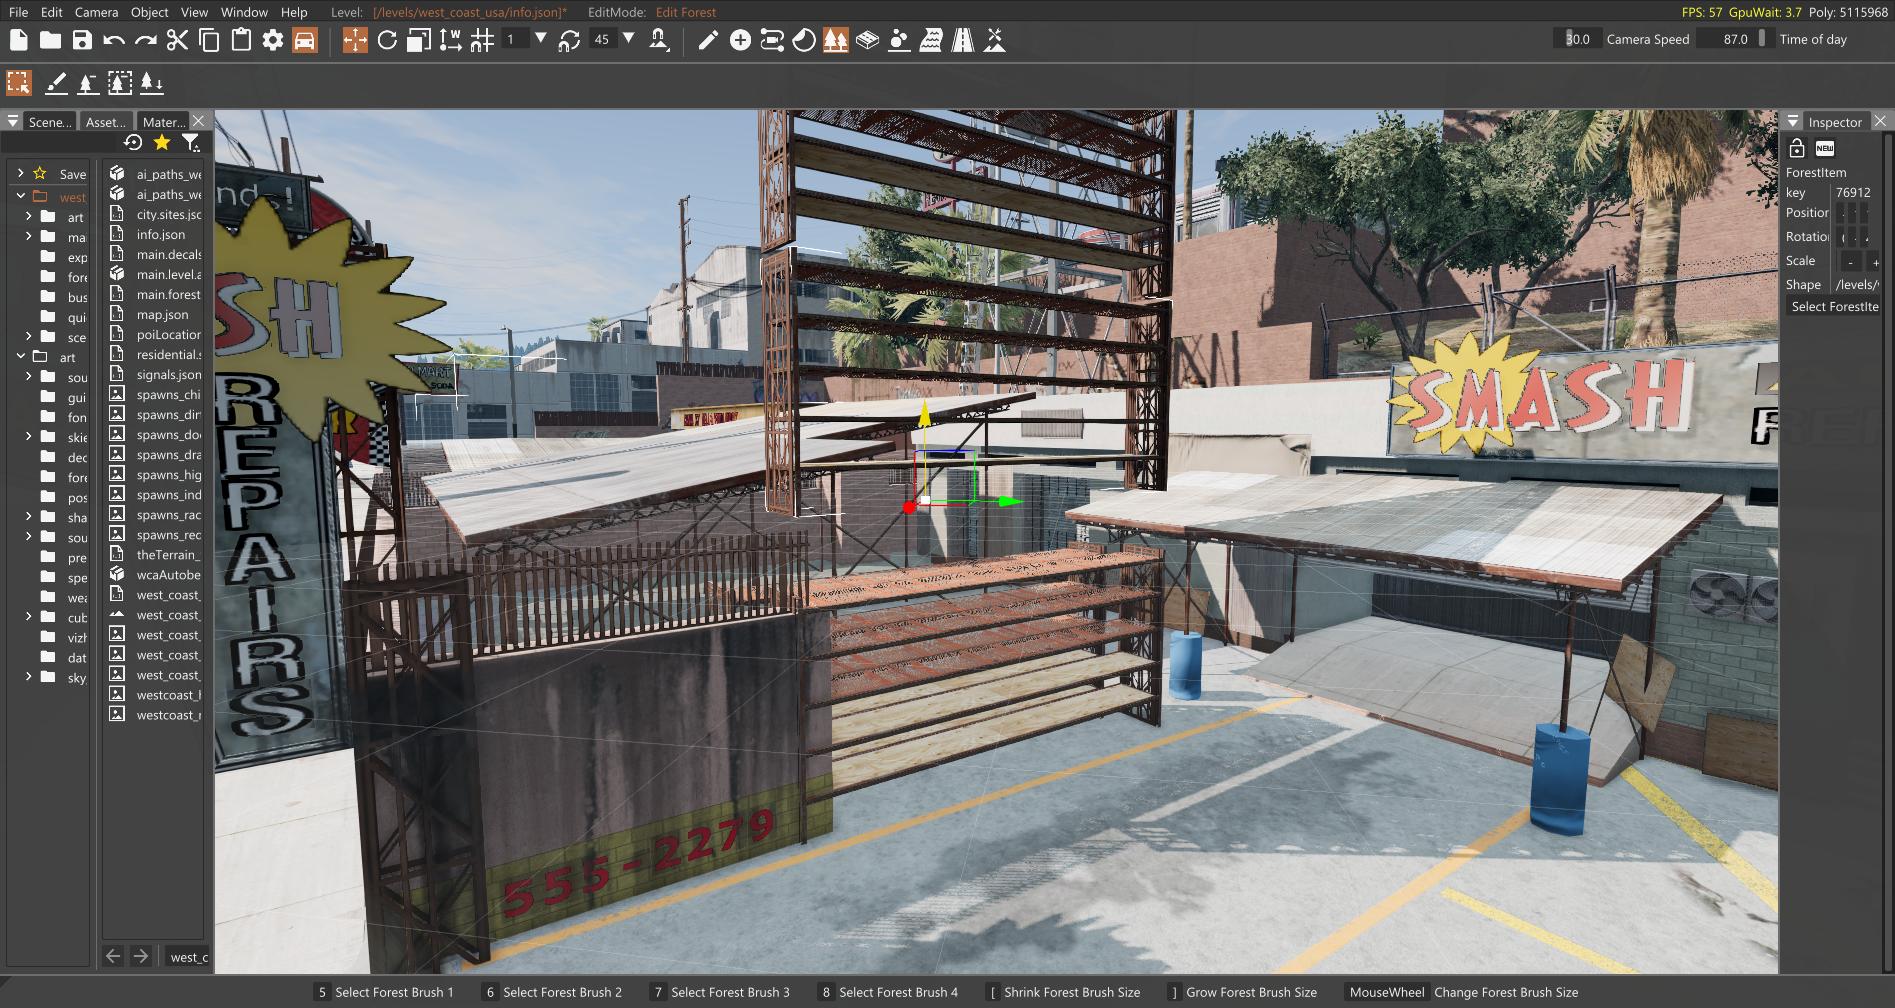Click the Save level icon in toolbar

click(82, 40)
